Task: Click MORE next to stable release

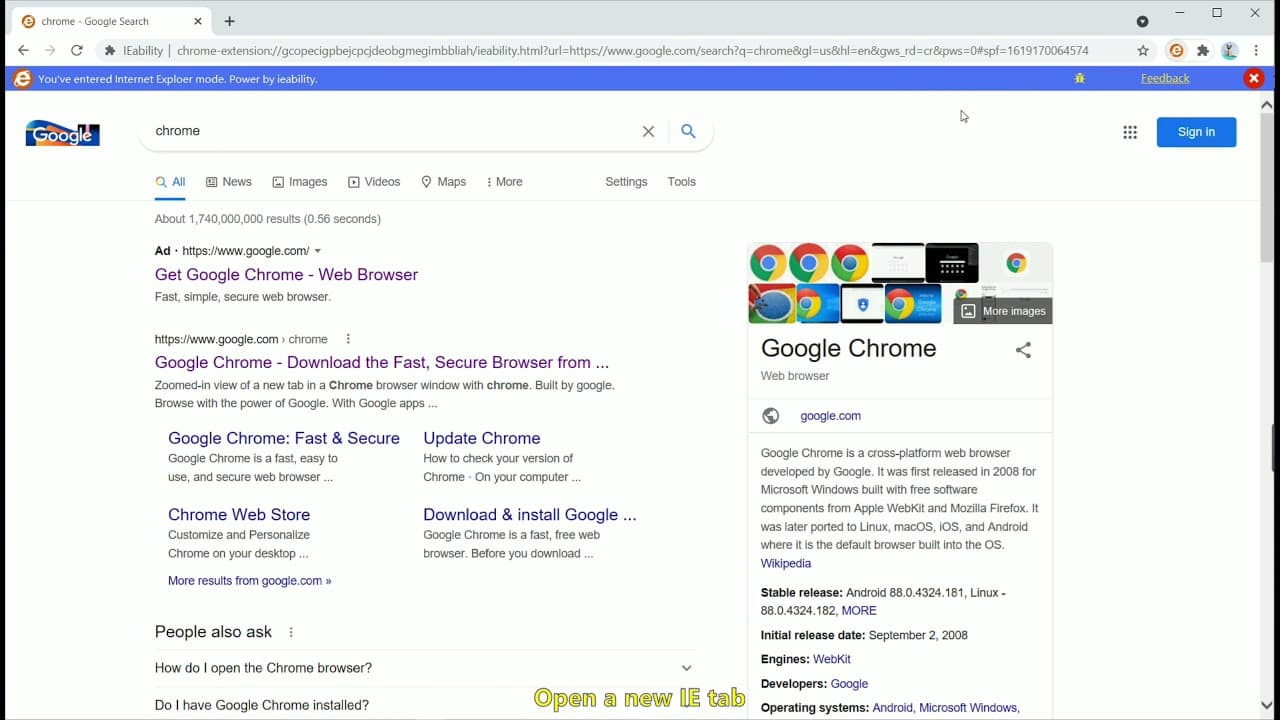Action: 858,610
